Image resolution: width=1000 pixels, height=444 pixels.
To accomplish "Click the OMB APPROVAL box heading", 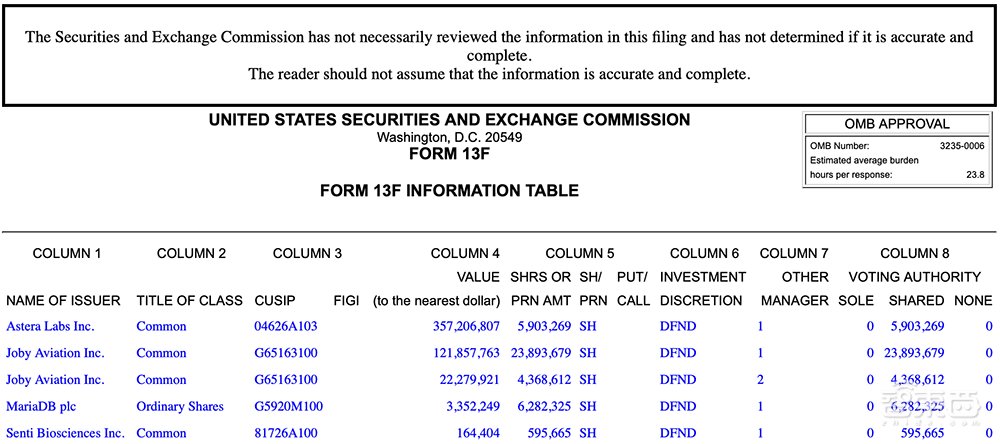I will 897,124.
